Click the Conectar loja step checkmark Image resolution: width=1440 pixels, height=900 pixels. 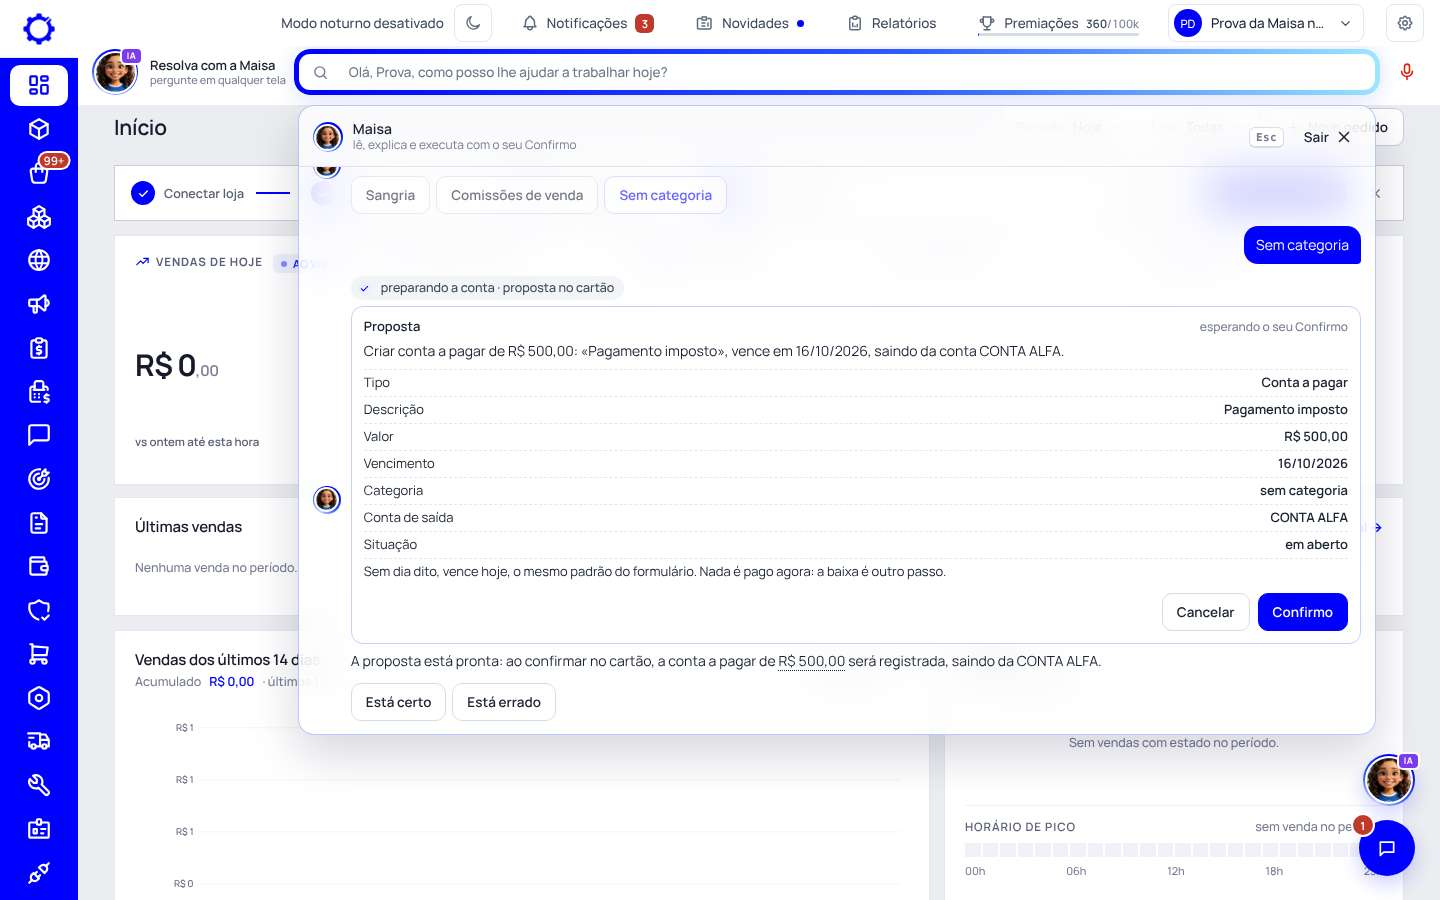click(143, 193)
